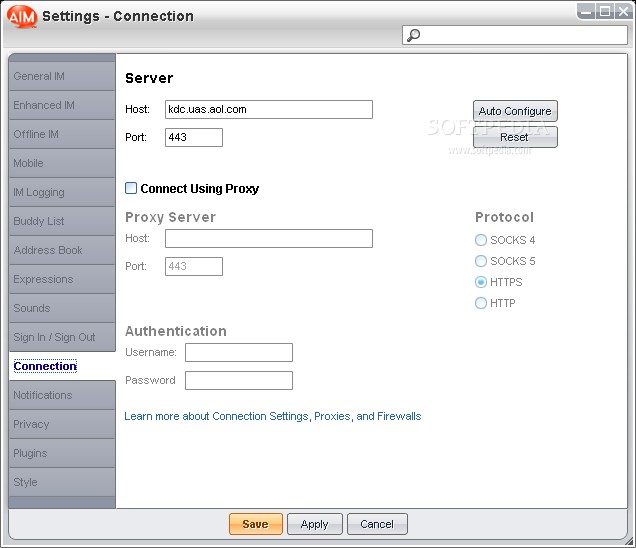Open Learn more about Connection Settings link

[273, 416]
